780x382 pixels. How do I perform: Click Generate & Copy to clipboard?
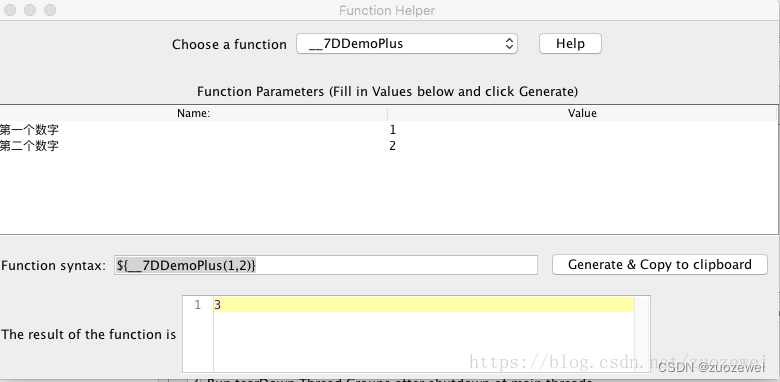660,265
